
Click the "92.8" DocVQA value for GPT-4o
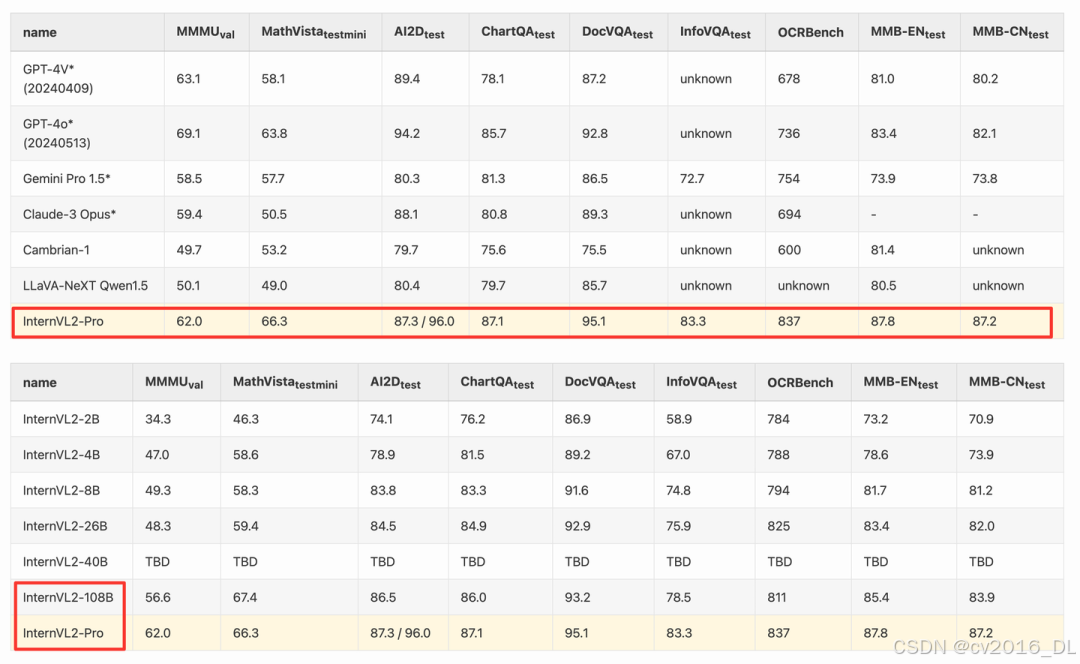594,134
